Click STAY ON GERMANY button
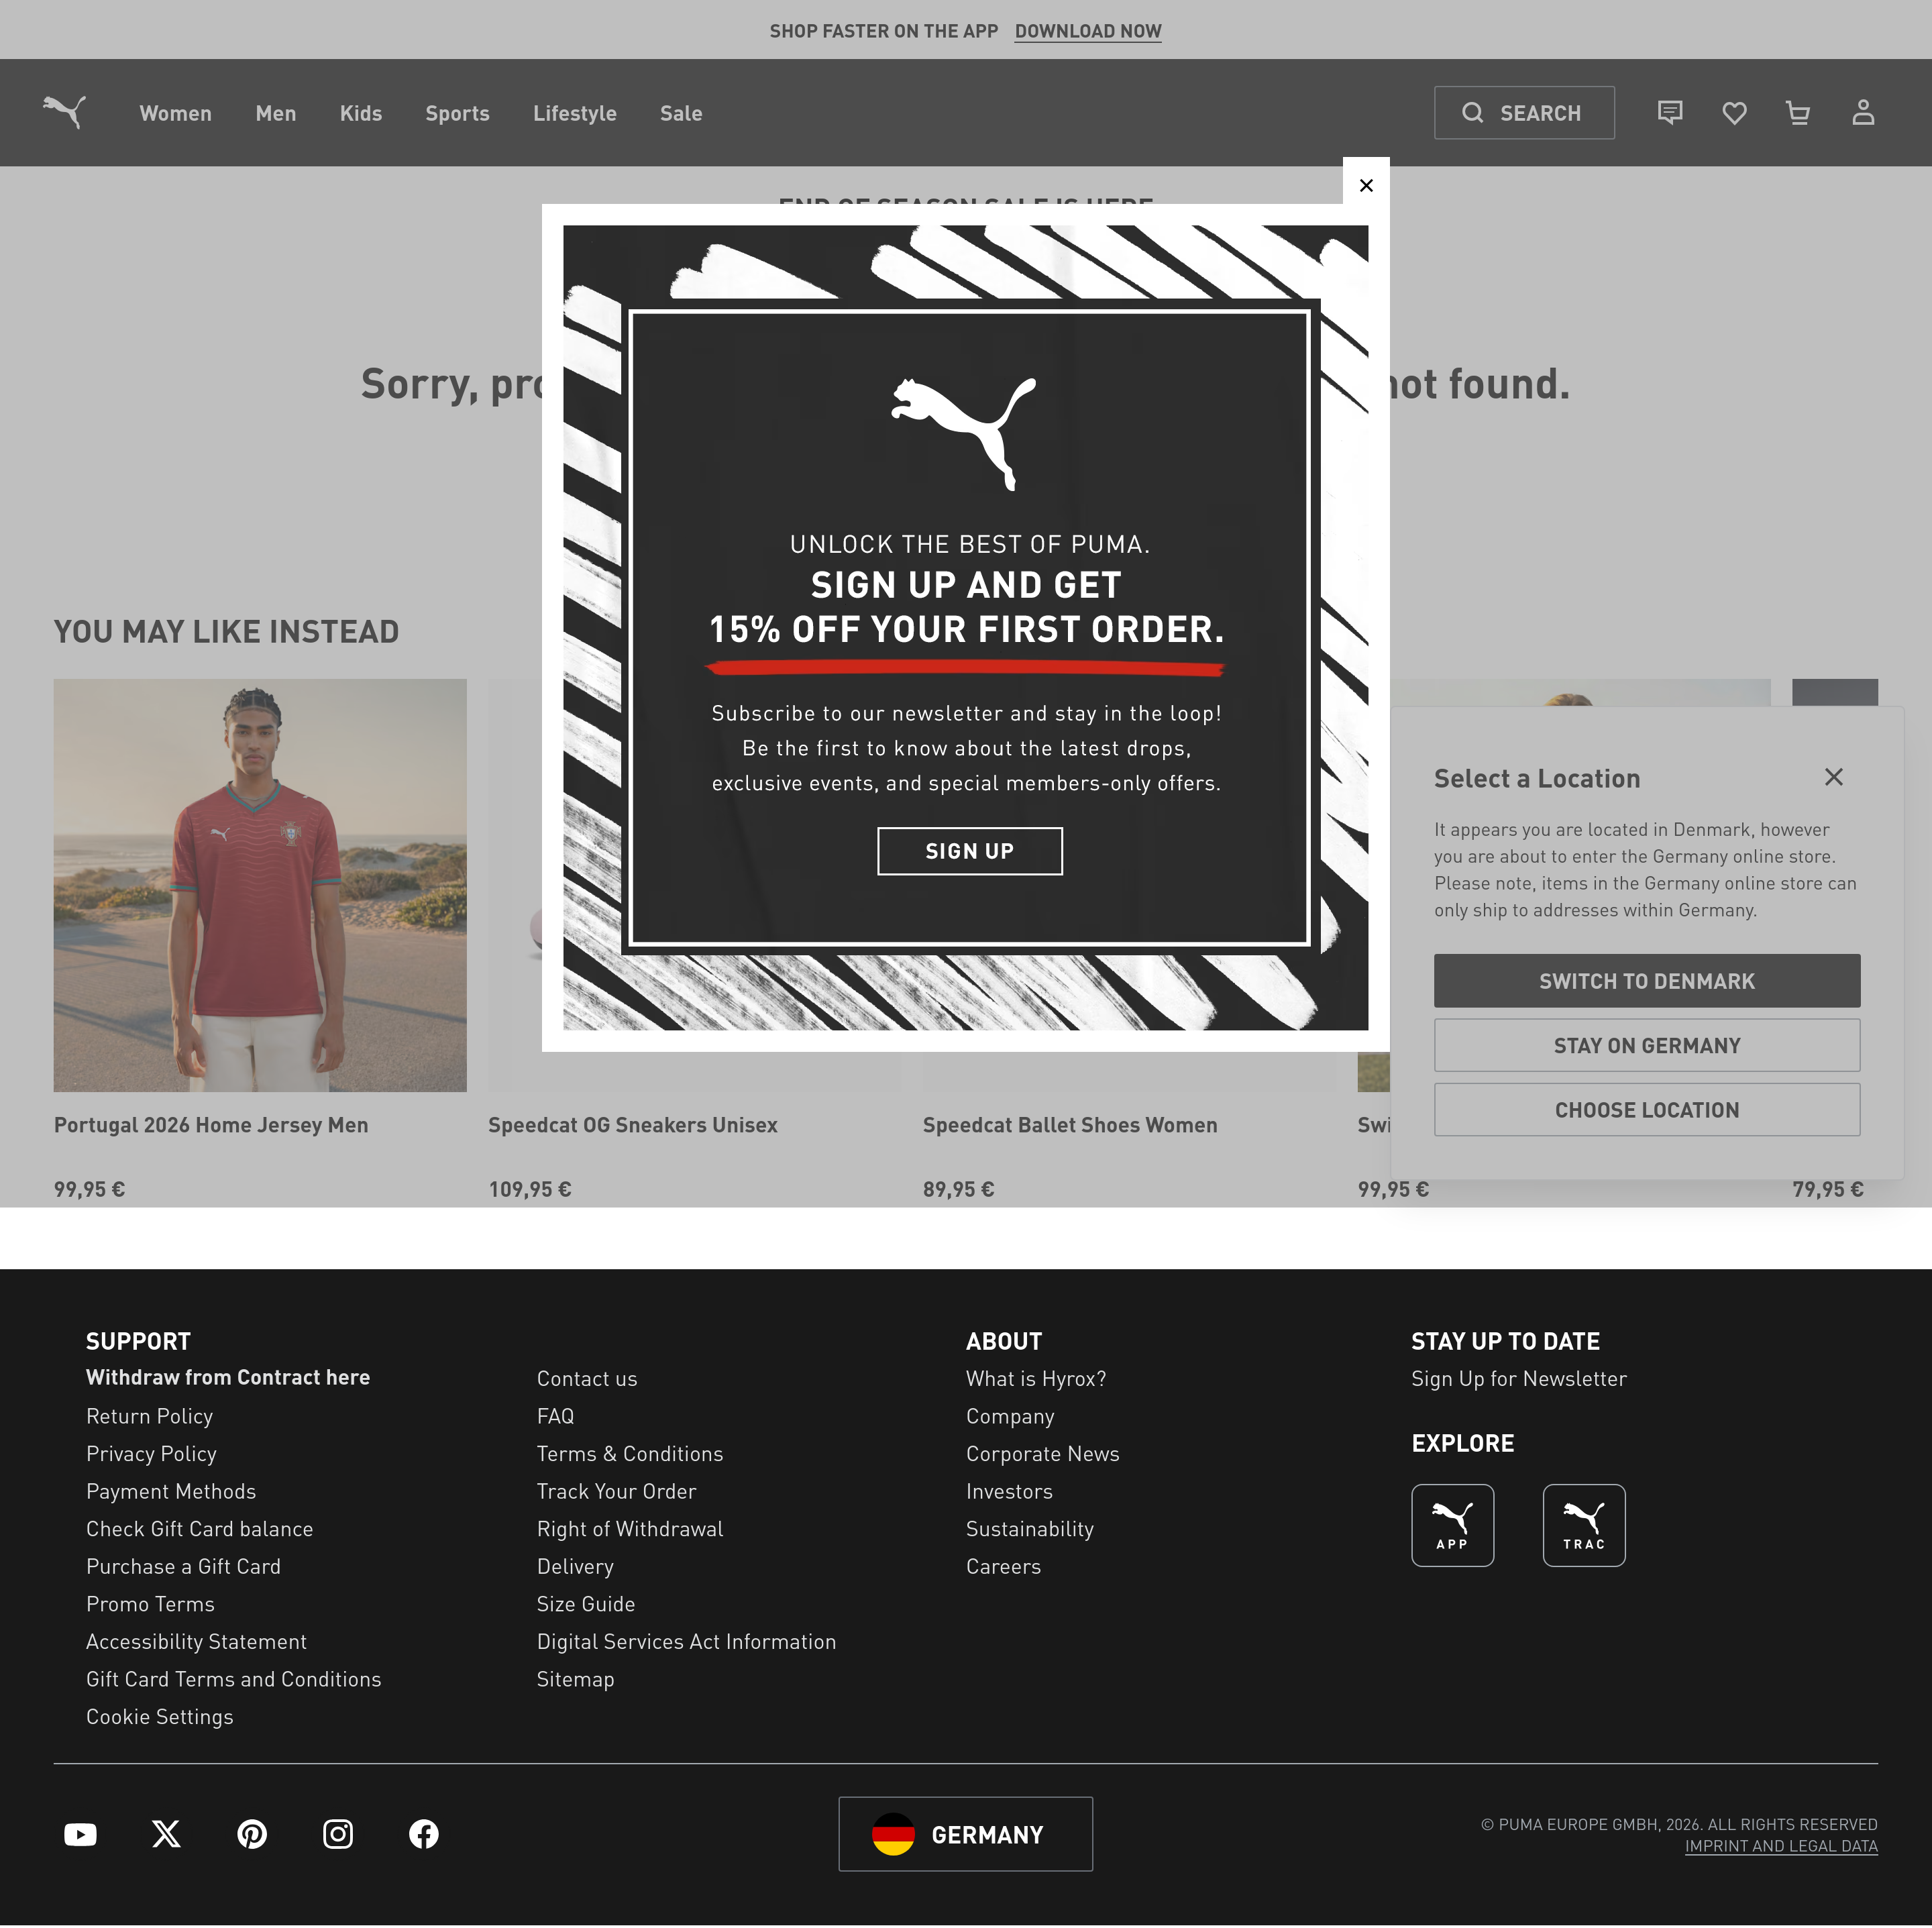Image resolution: width=1932 pixels, height=1928 pixels. [1647, 1045]
